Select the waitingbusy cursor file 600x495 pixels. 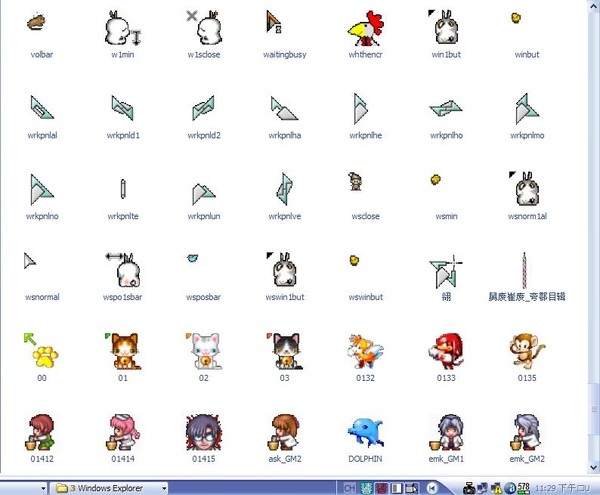pyautogui.click(x=274, y=22)
